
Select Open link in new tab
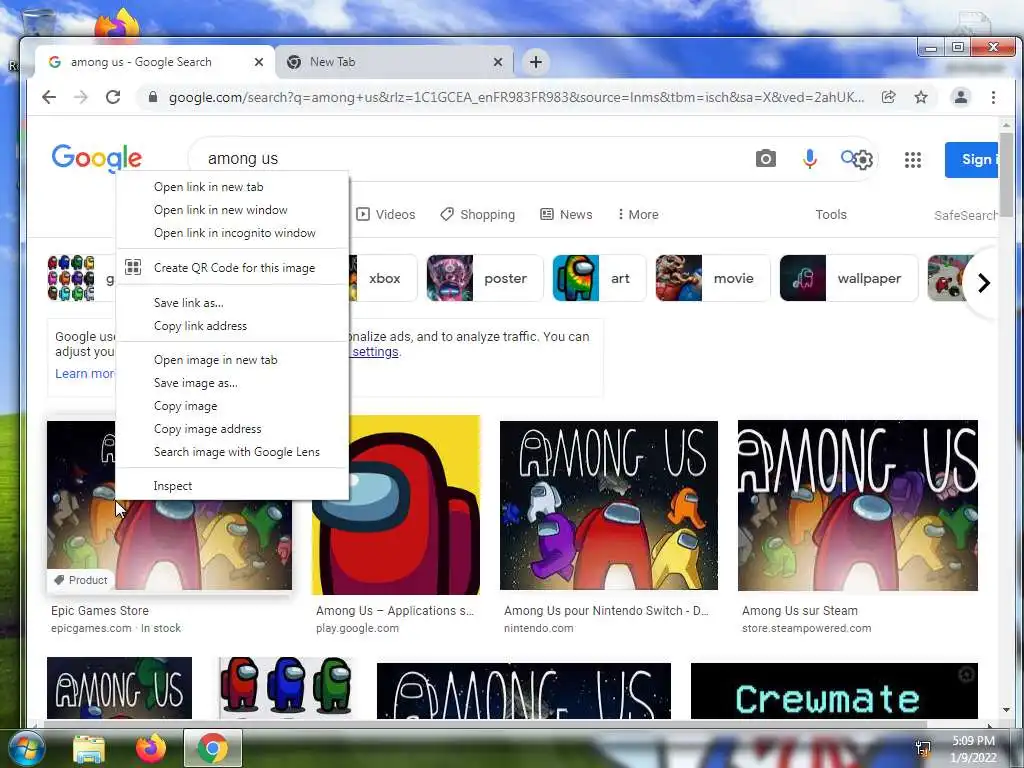point(232,187)
